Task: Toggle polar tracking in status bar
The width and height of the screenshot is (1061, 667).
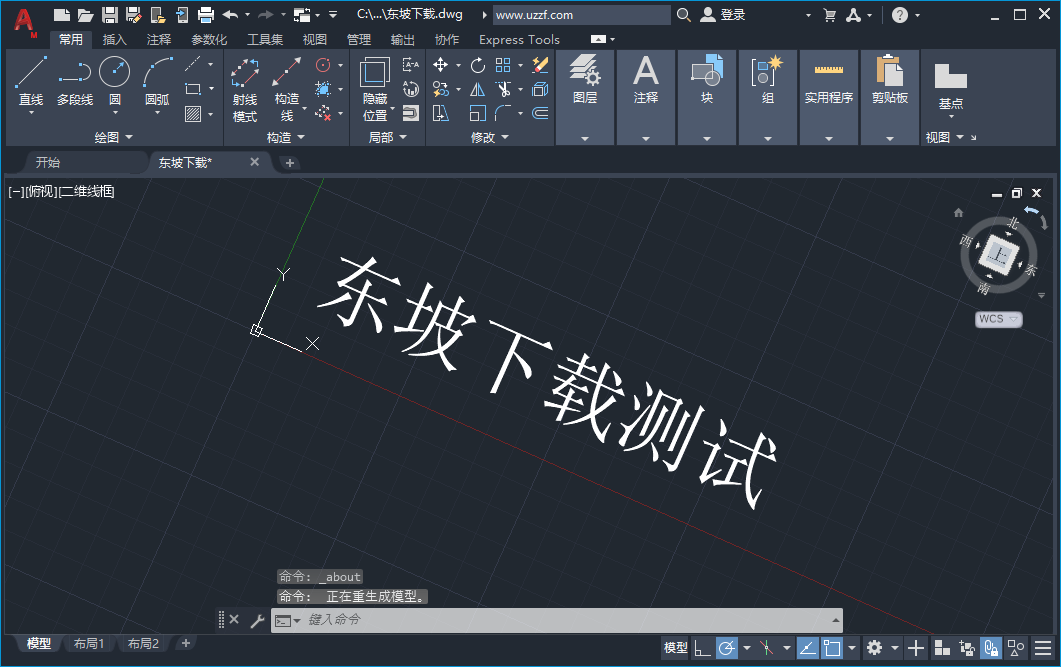Action: tap(727, 648)
